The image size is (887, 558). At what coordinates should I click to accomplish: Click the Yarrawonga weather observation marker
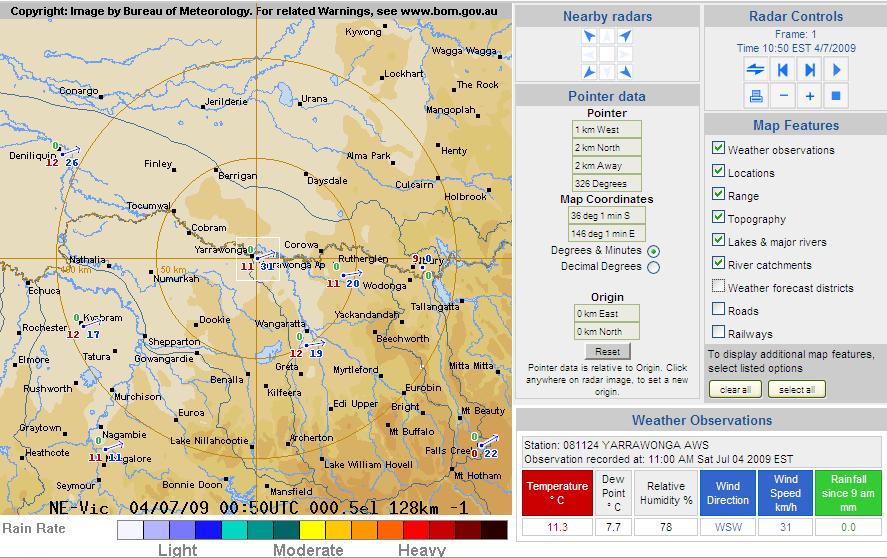258,259
